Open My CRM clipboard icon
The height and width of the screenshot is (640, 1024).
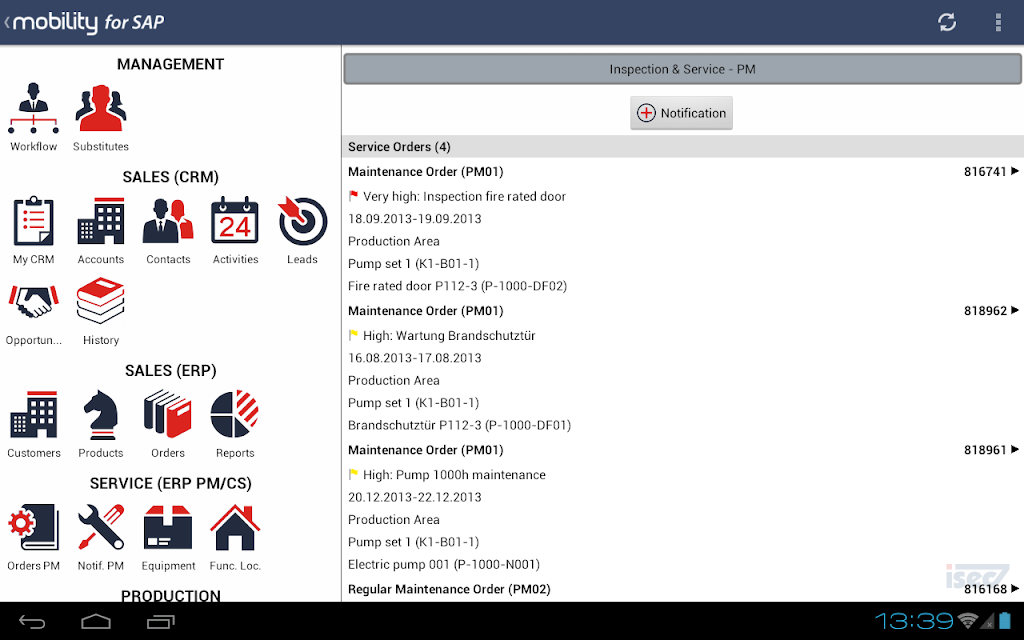33,221
